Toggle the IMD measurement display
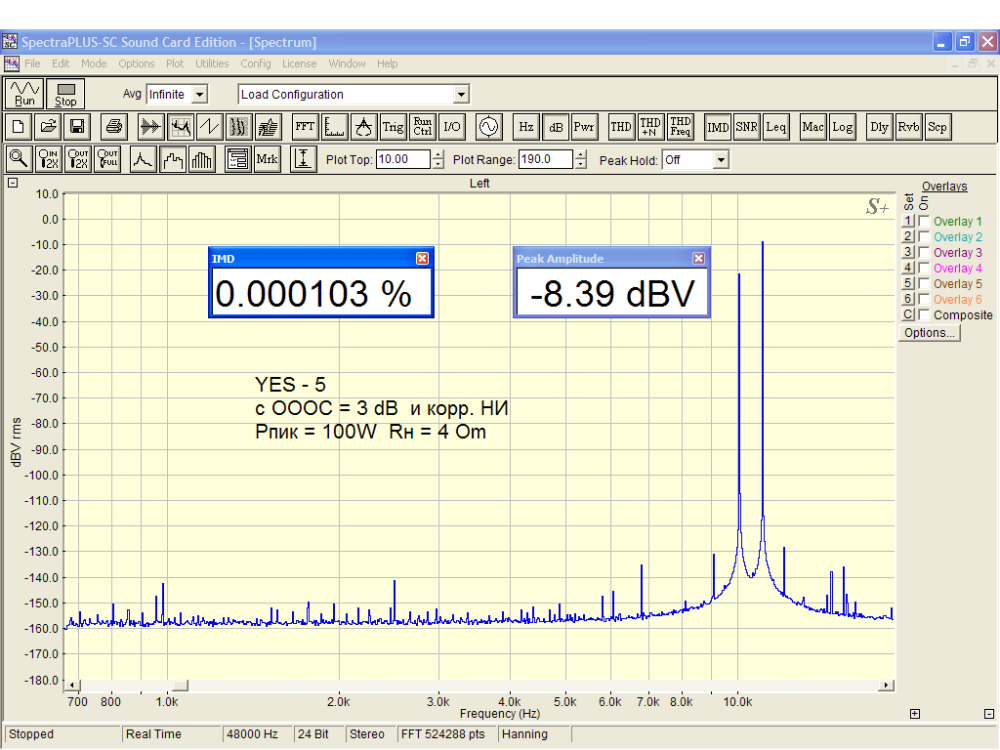The height and width of the screenshot is (750, 1000). 718,127
